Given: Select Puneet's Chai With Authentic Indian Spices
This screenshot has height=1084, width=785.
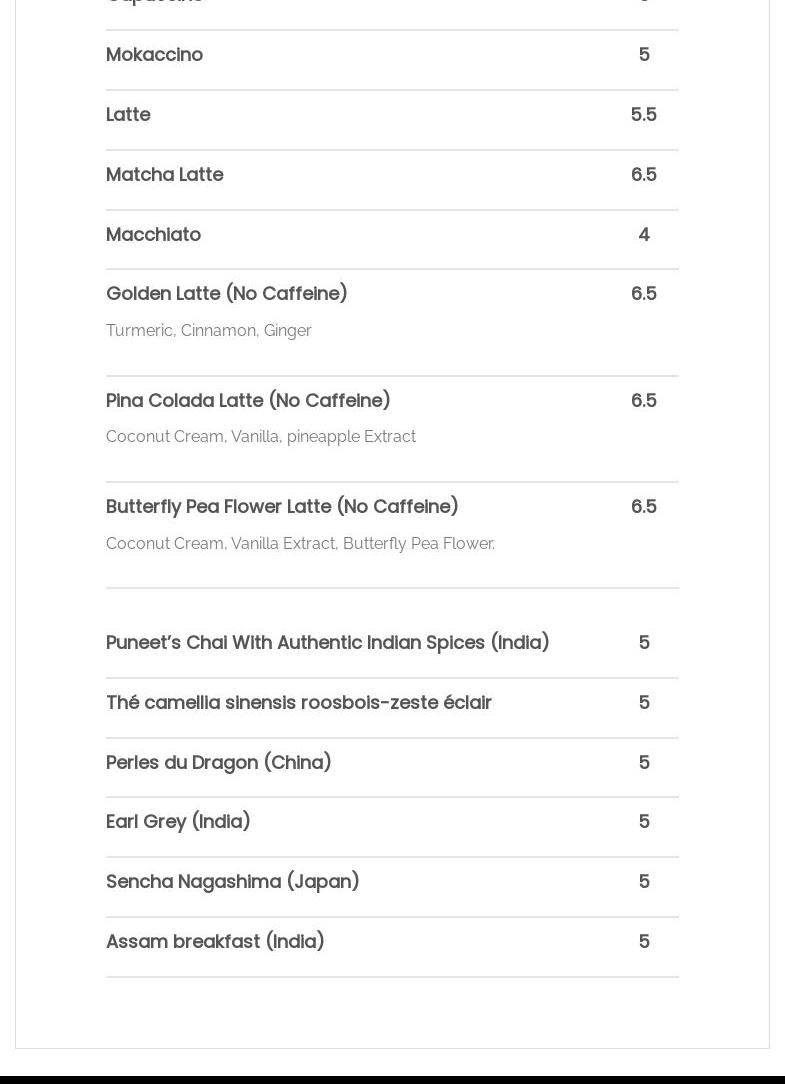Looking at the screenshot, I should (x=327, y=643).
